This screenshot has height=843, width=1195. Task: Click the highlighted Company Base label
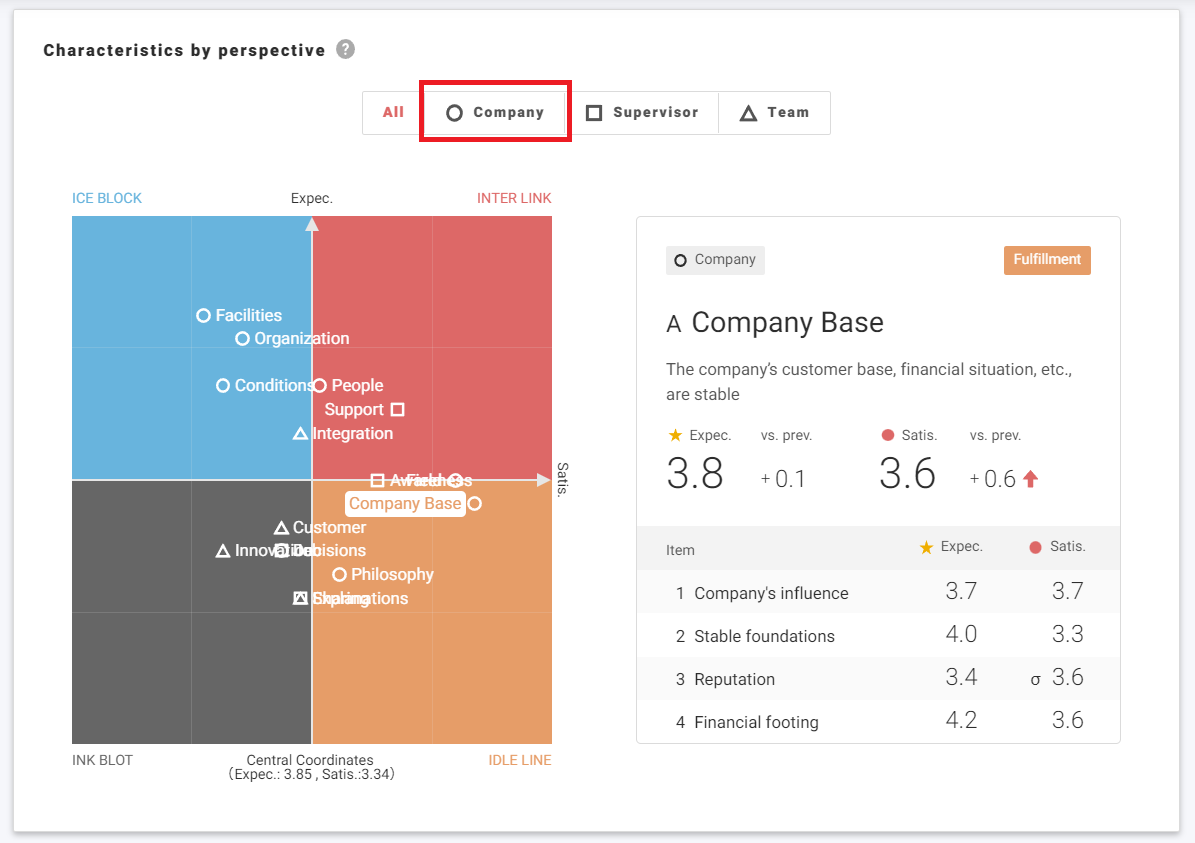[x=405, y=504]
